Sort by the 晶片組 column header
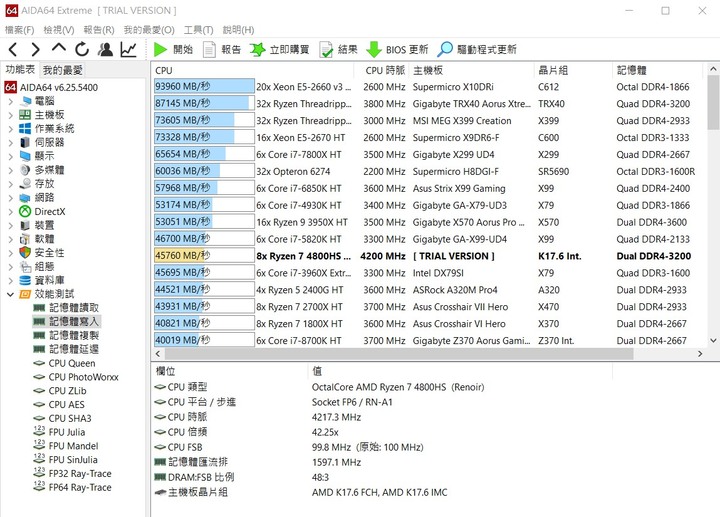The image size is (720, 517). tap(574, 70)
